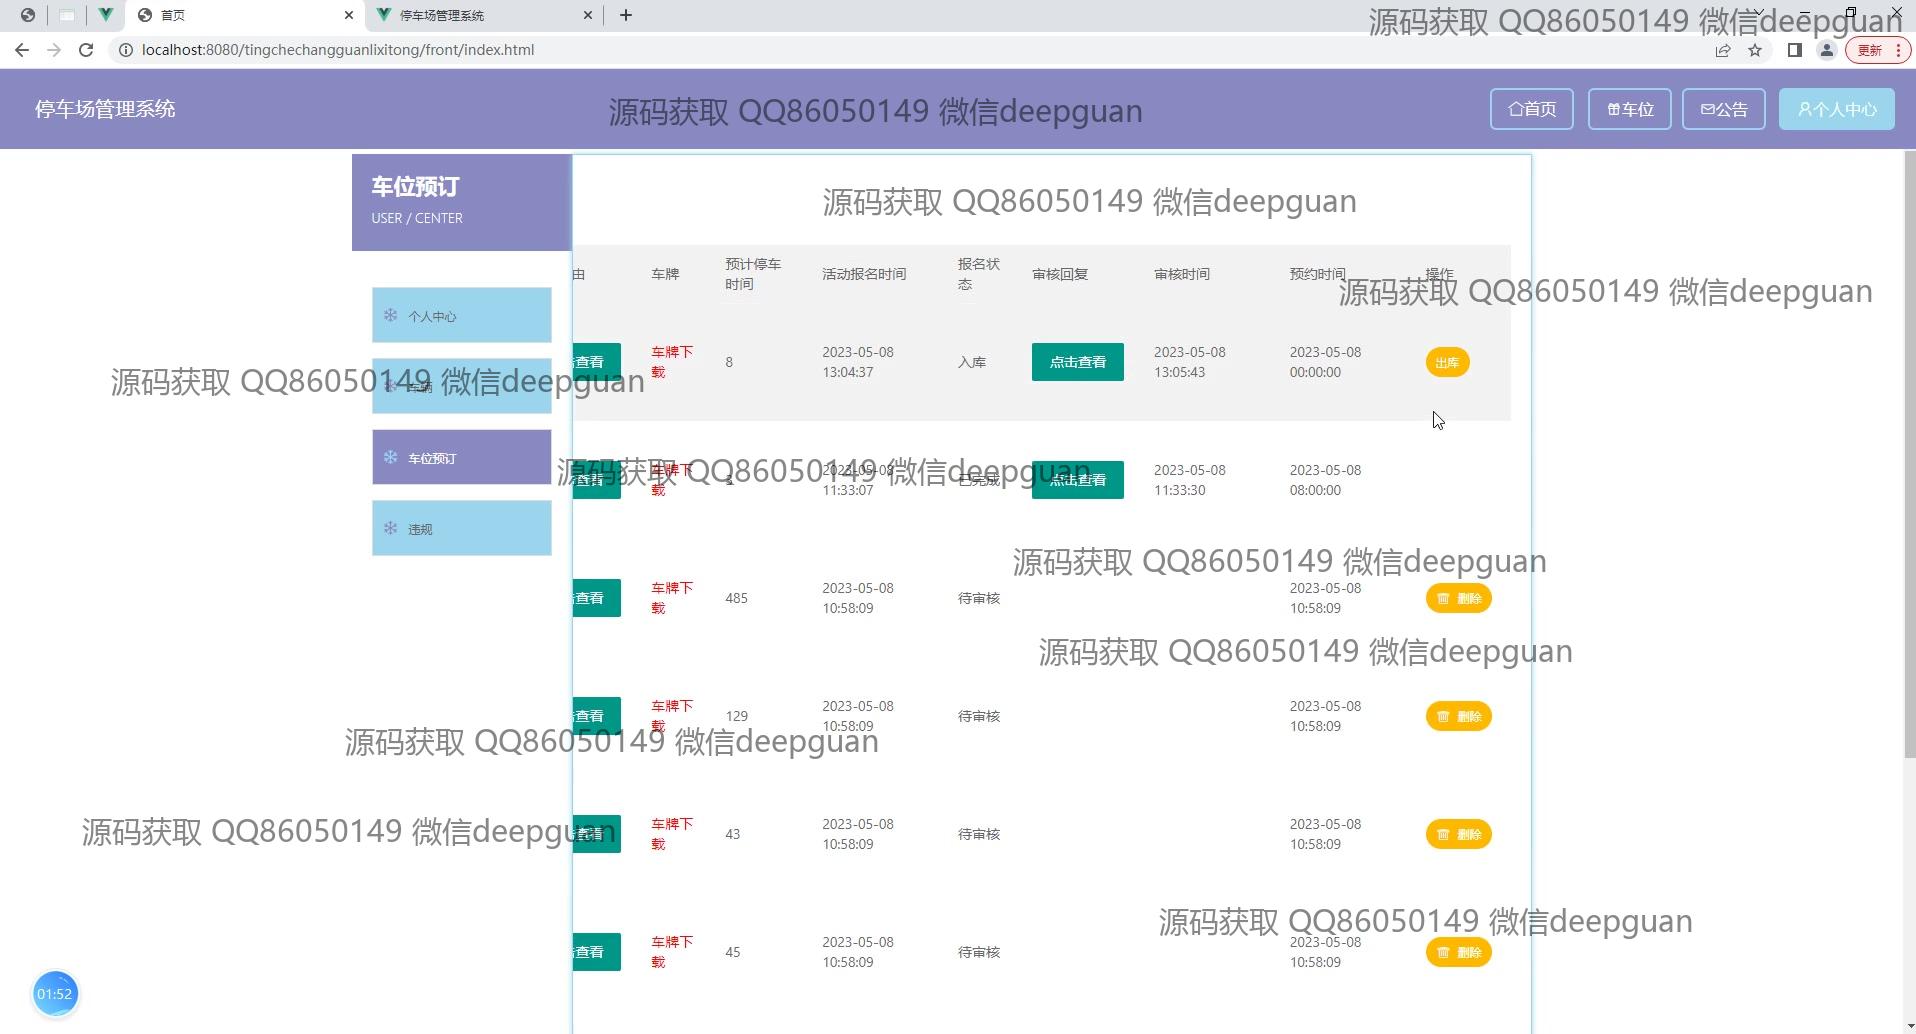Select 违规 in the left sidebar
1916x1034 pixels.
(461, 529)
